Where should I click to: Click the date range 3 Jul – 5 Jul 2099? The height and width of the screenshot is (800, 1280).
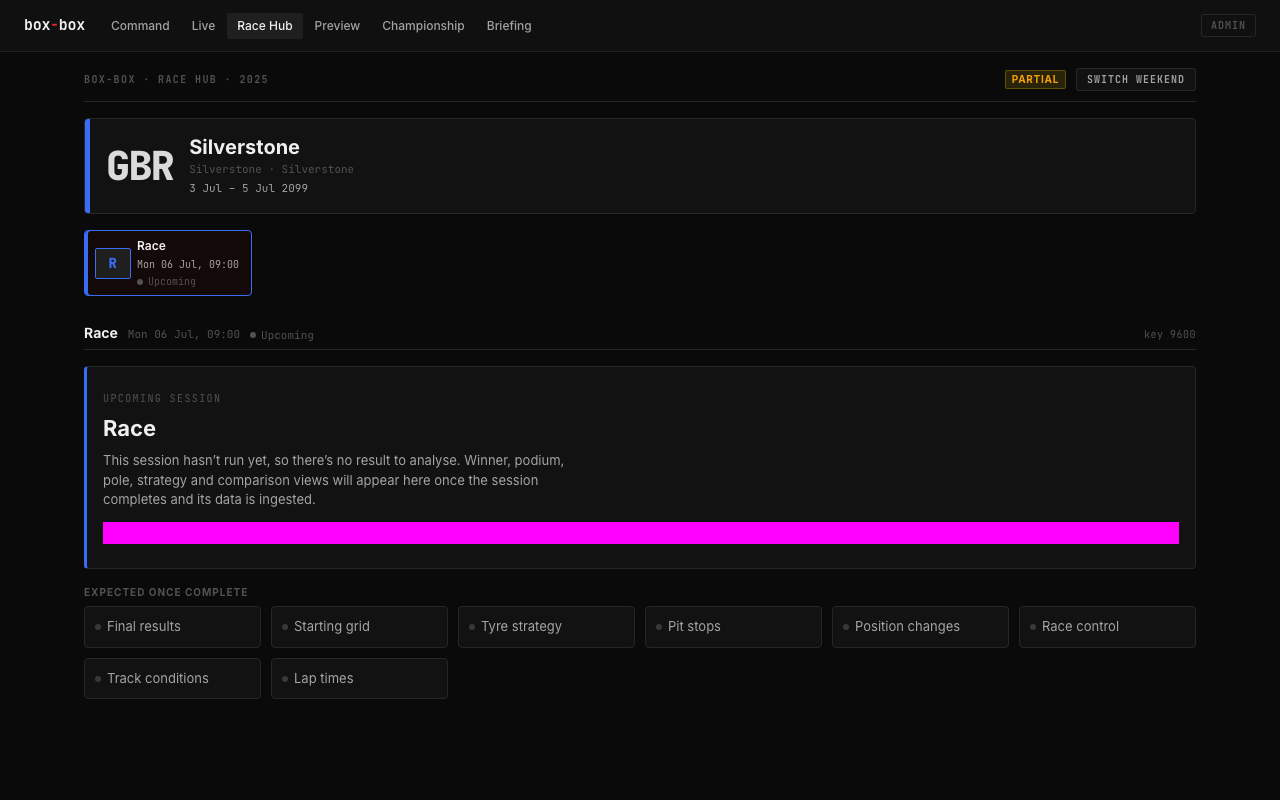pyautogui.click(x=249, y=188)
